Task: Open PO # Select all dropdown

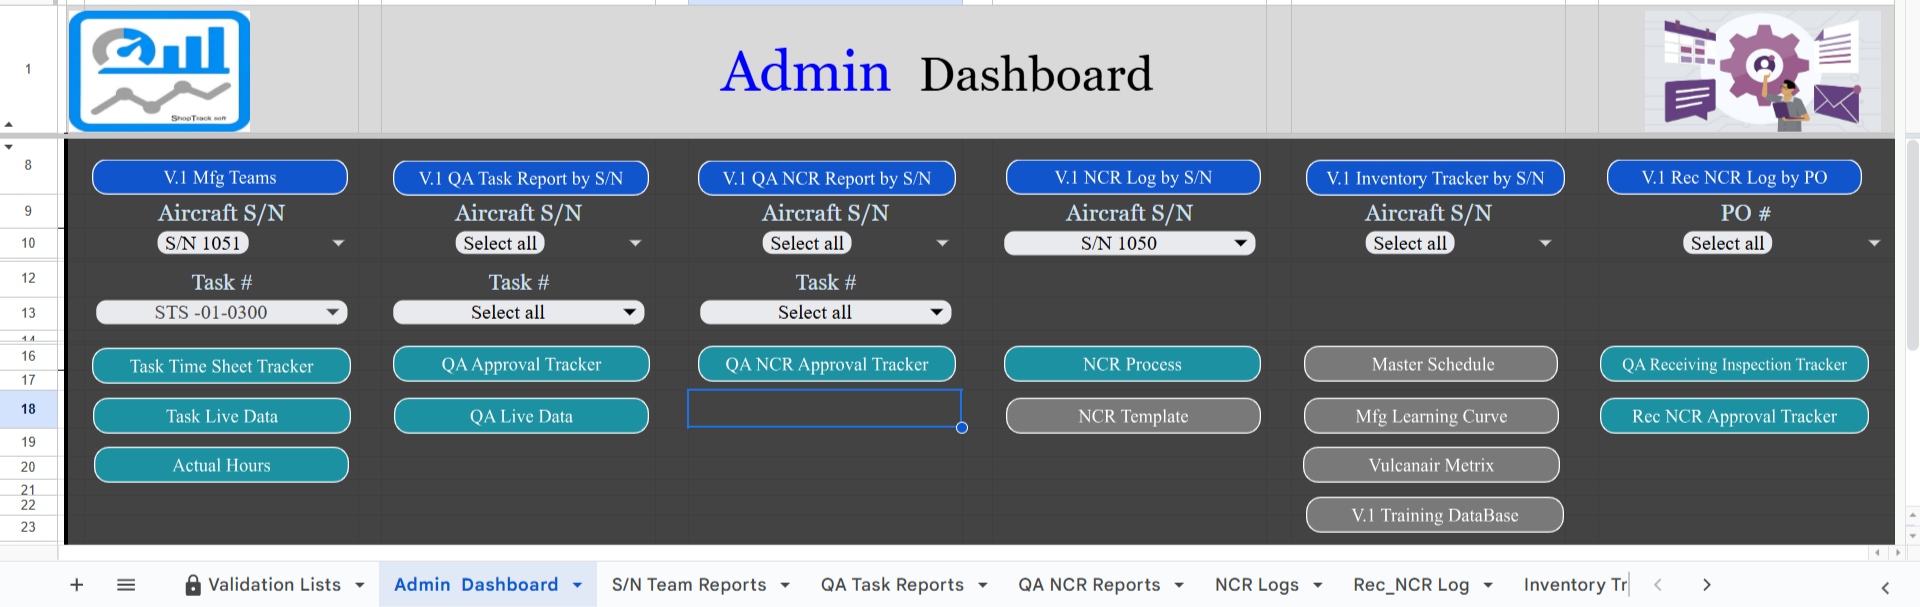Action: 1874,243
